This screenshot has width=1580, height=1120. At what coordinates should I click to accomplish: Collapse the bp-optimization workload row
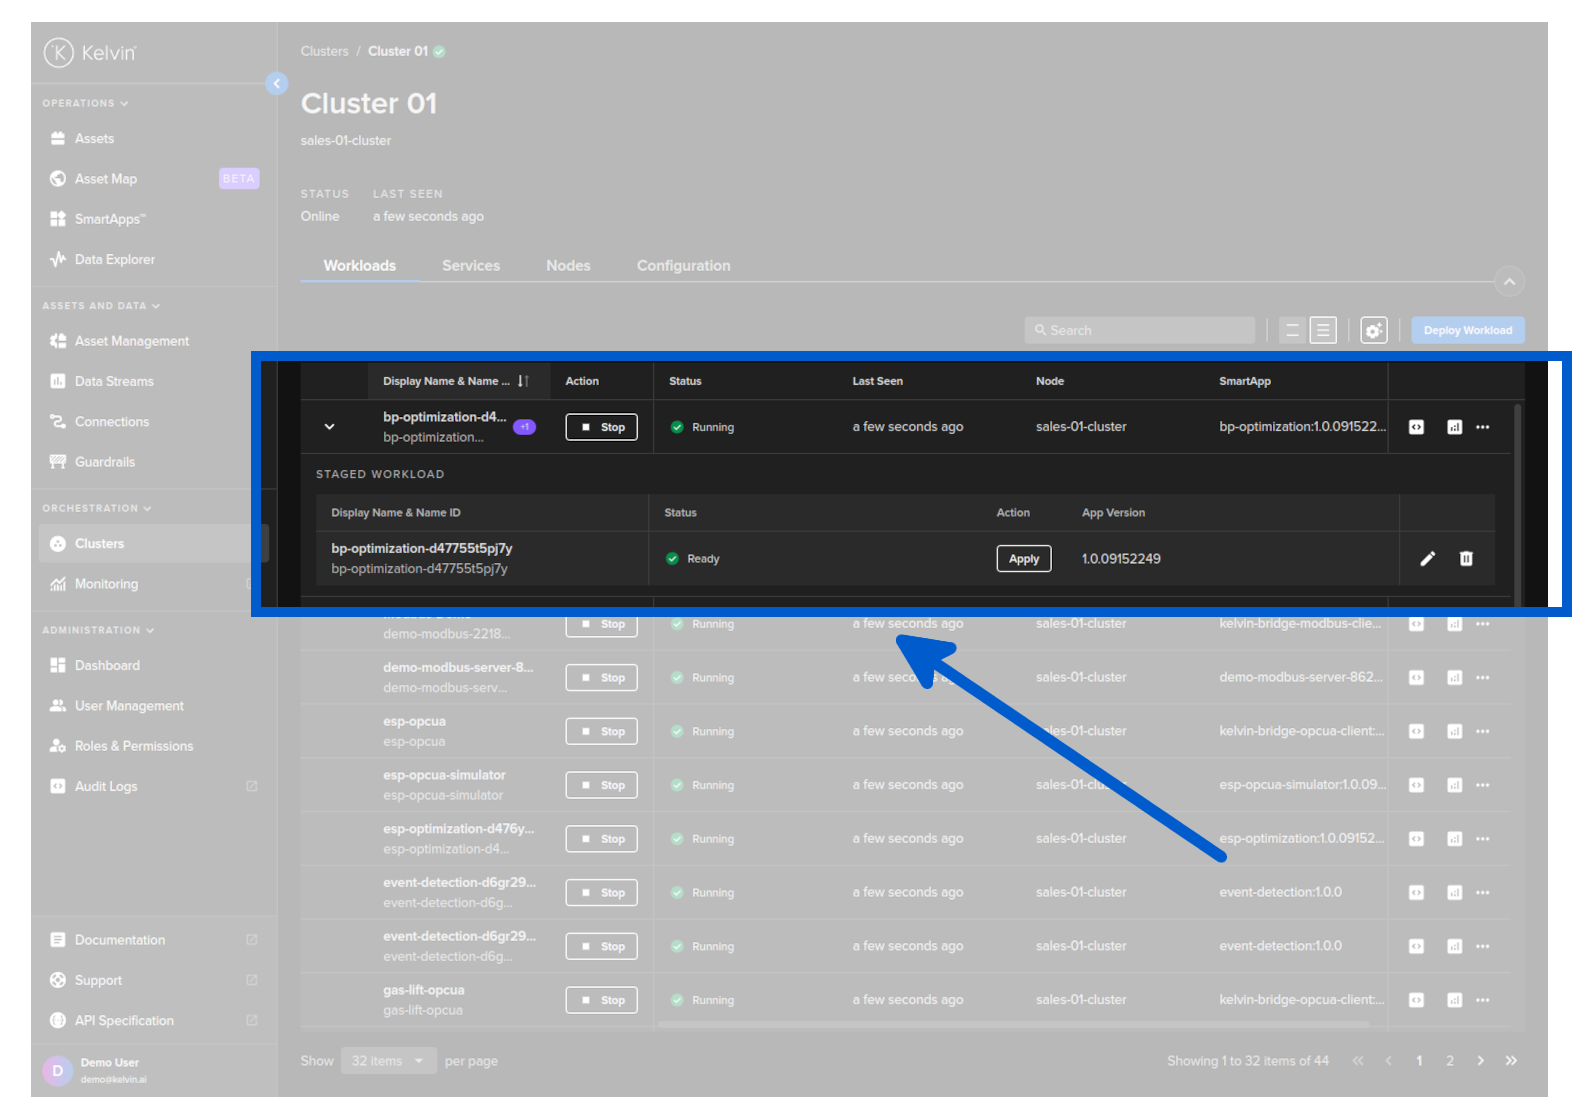pos(330,427)
